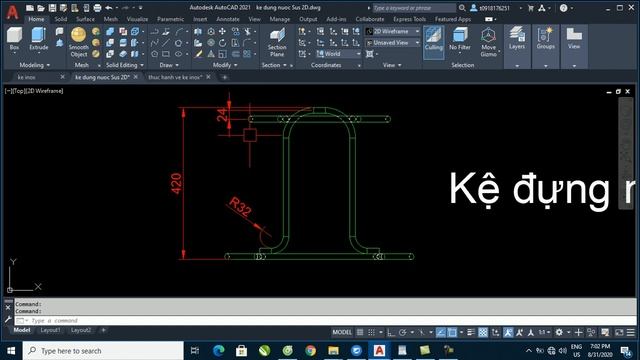Screen dimensions: 640x360
Task: Click the search magnifier icon
Action: click(x=462, y=8)
